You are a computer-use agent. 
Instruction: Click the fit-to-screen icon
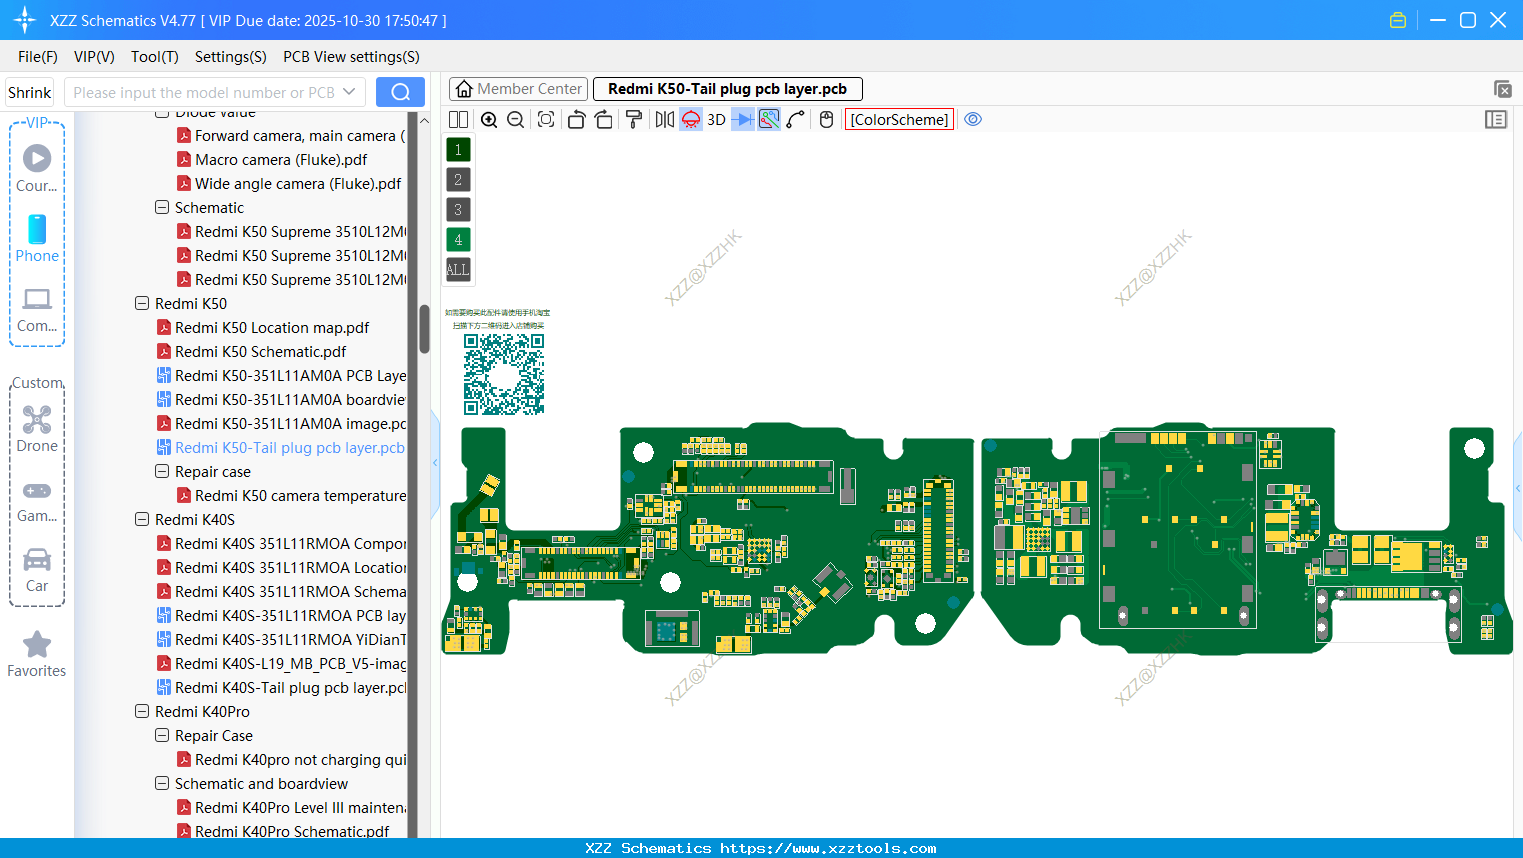[546, 120]
